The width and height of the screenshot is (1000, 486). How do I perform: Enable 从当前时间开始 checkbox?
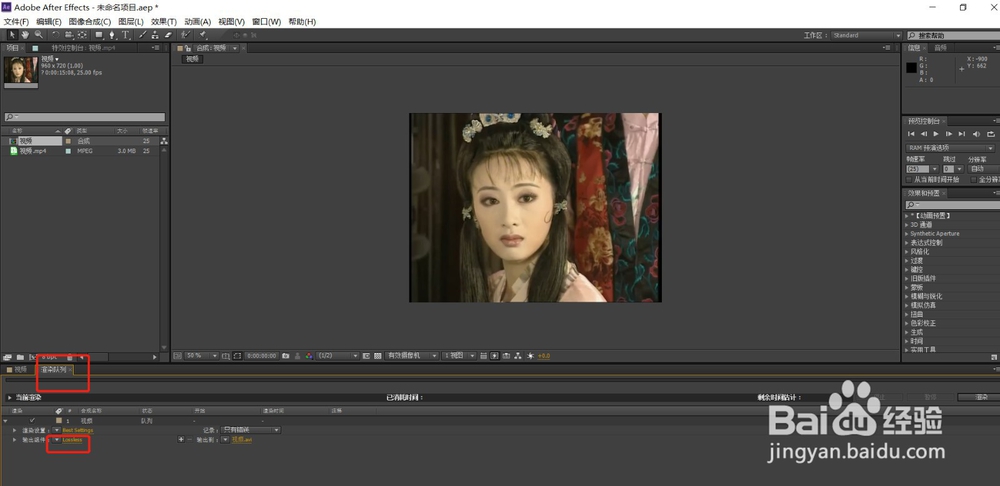[x=910, y=180]
